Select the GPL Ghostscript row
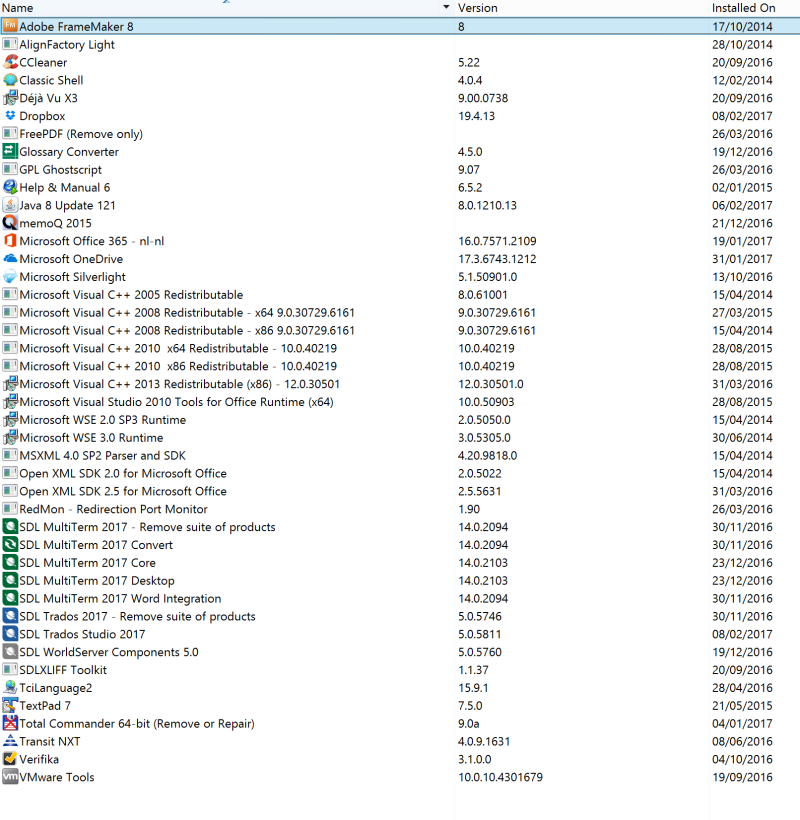This screenshot has height=820, width=800. (x=400, y=169)
